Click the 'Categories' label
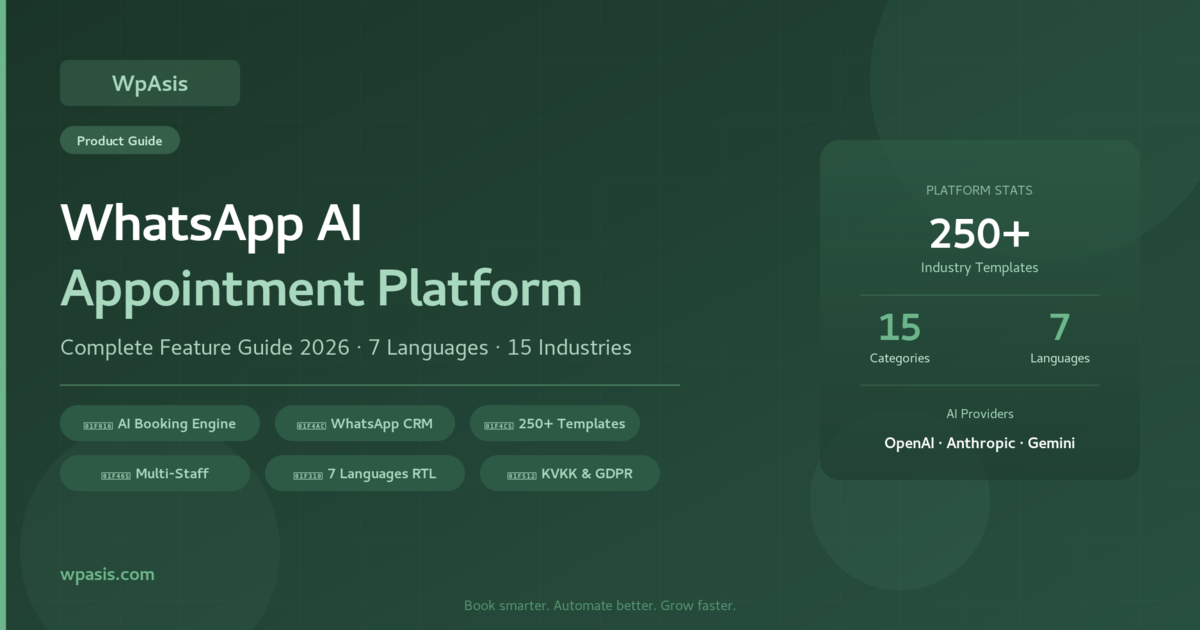This screenshot has width=1200, height=630. tap(900, 358)
